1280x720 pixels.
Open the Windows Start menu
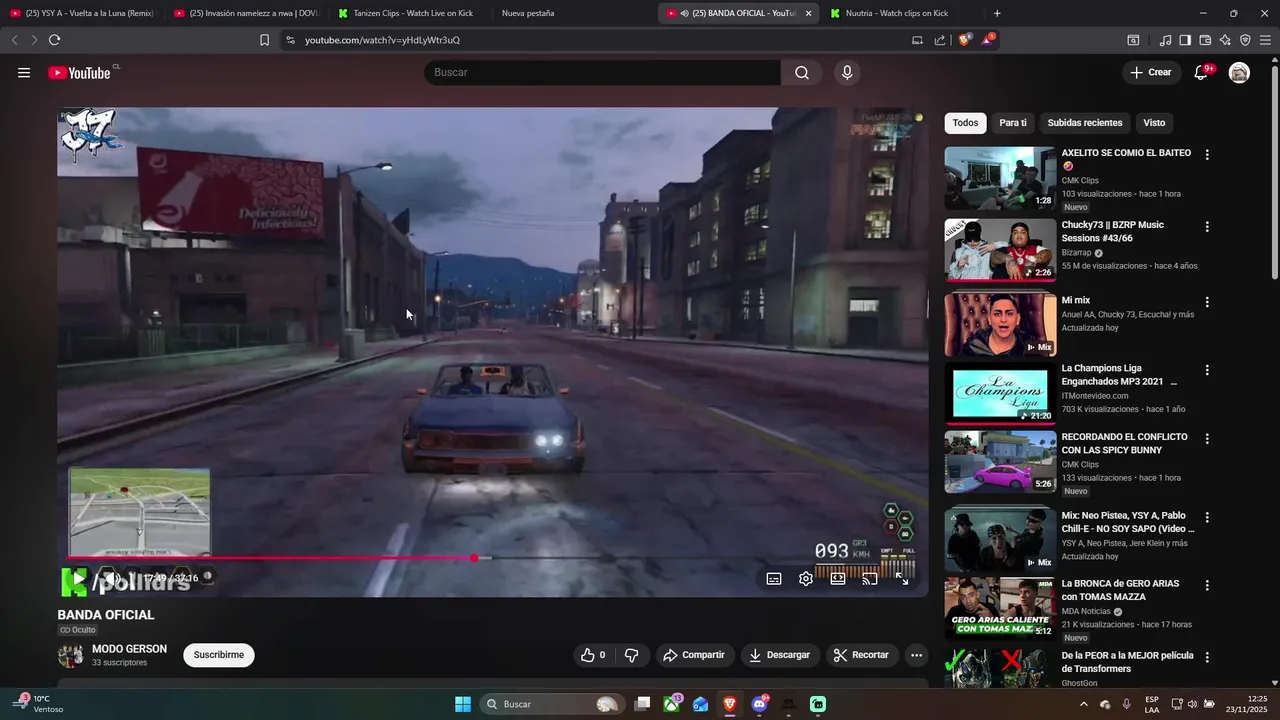coord(463,704)
